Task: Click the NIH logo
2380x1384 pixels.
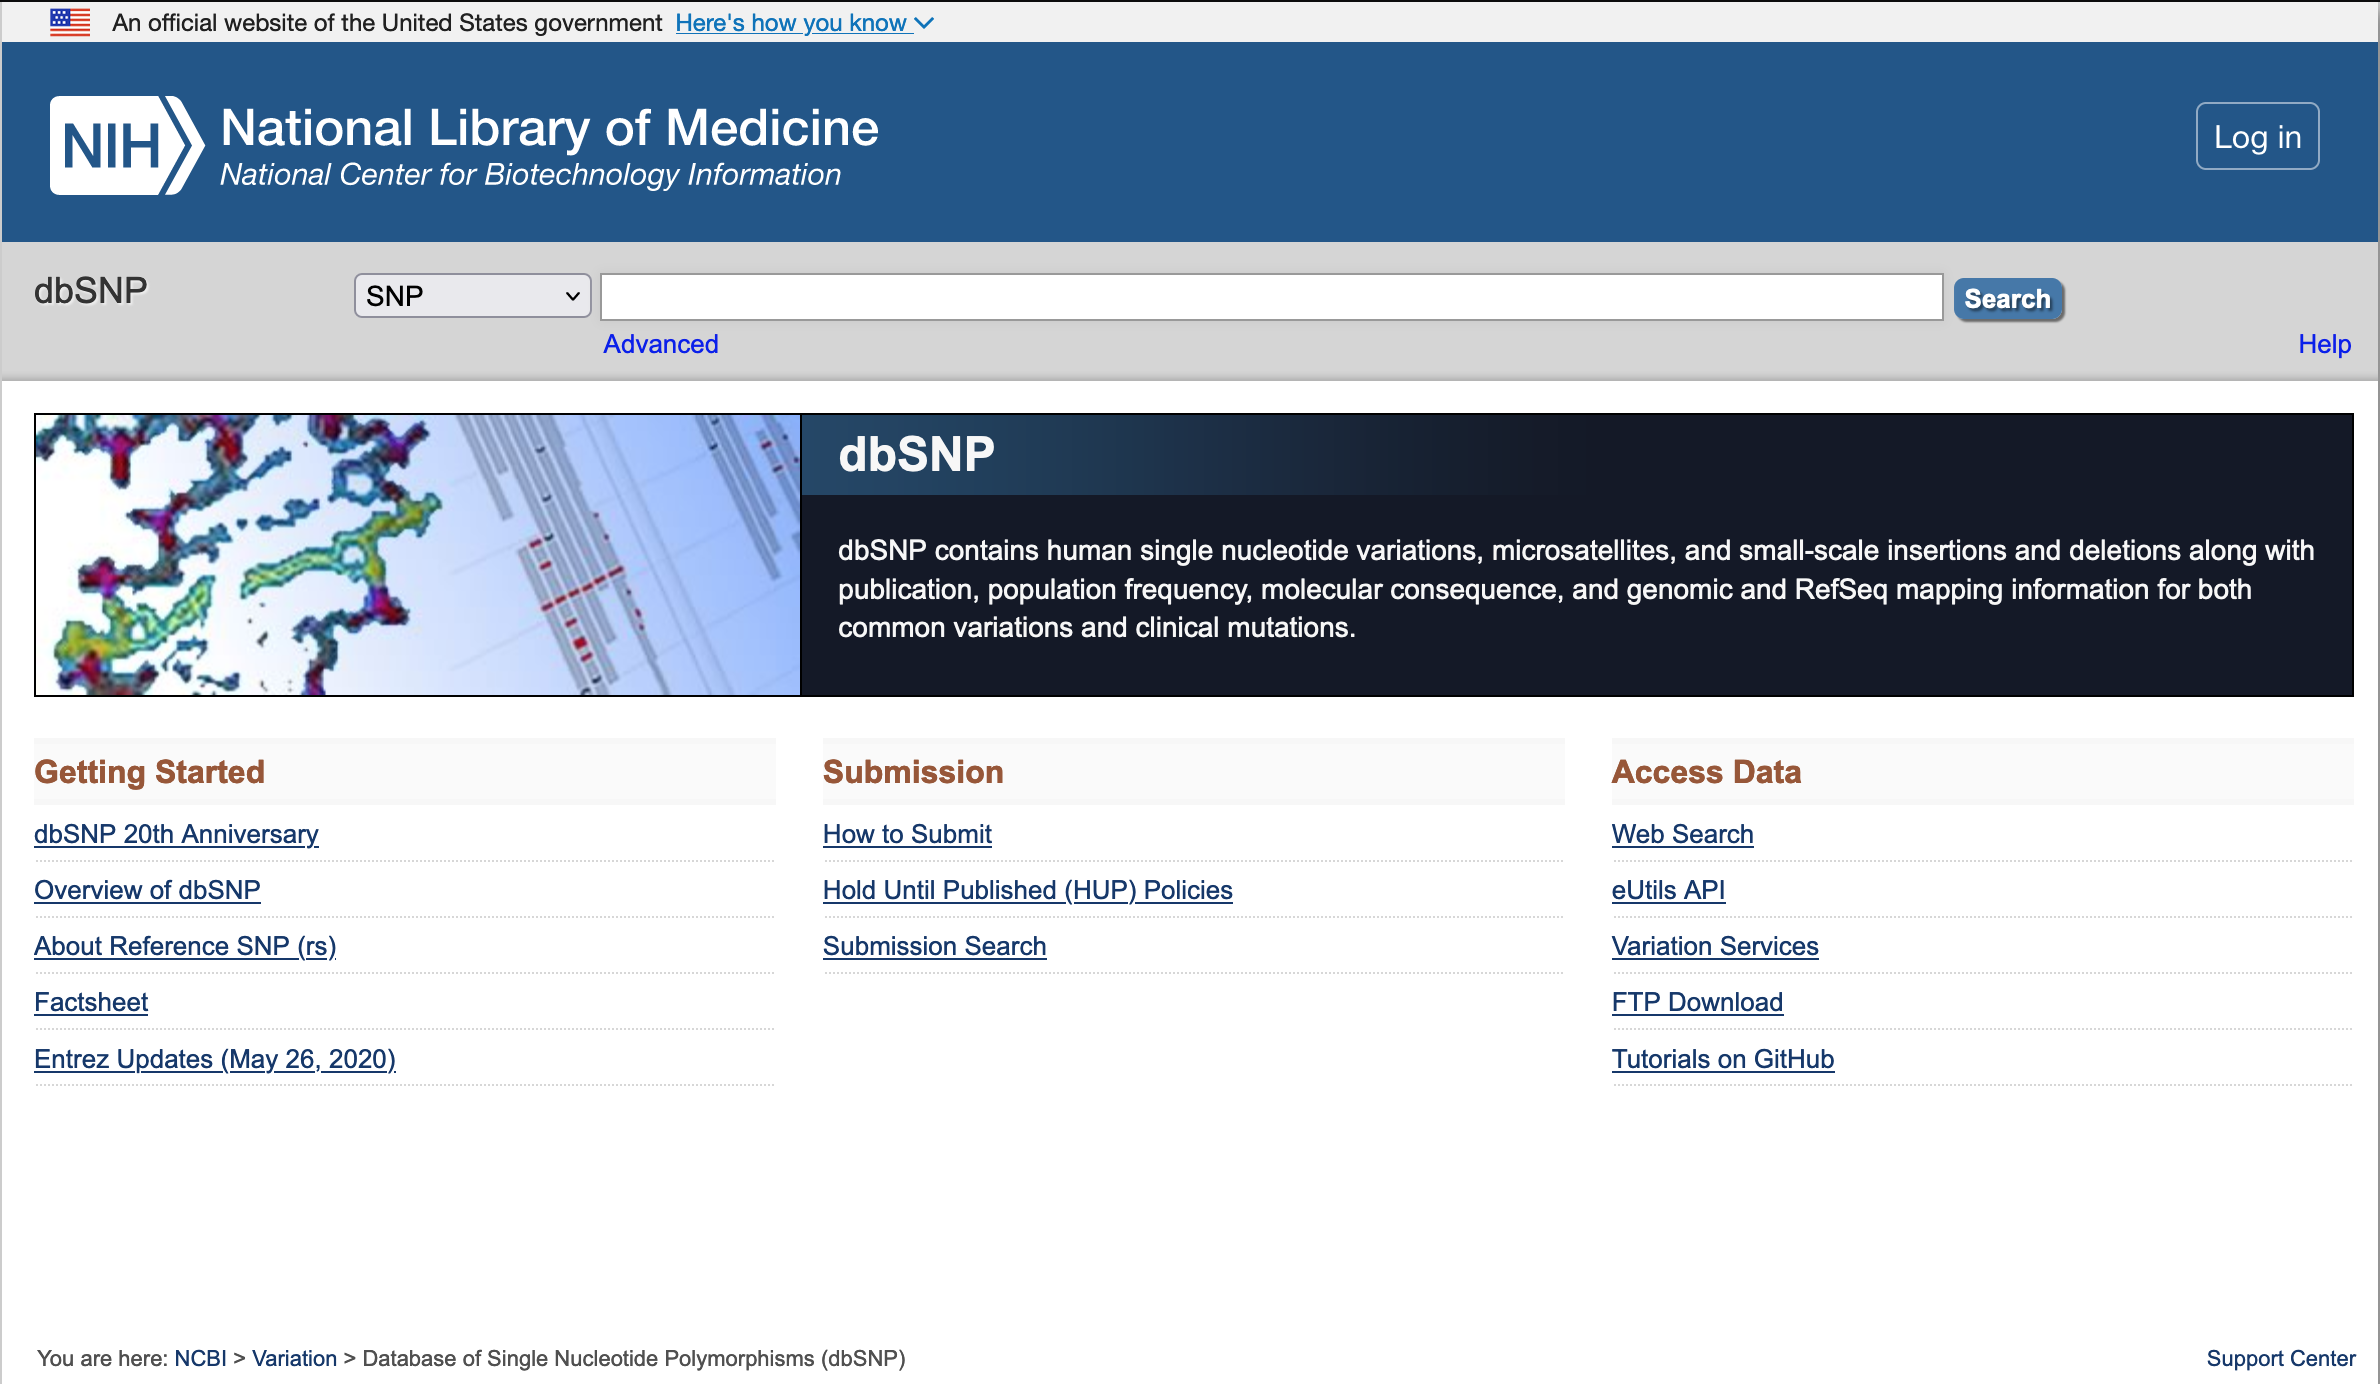Action: click(x=126, y=146)
